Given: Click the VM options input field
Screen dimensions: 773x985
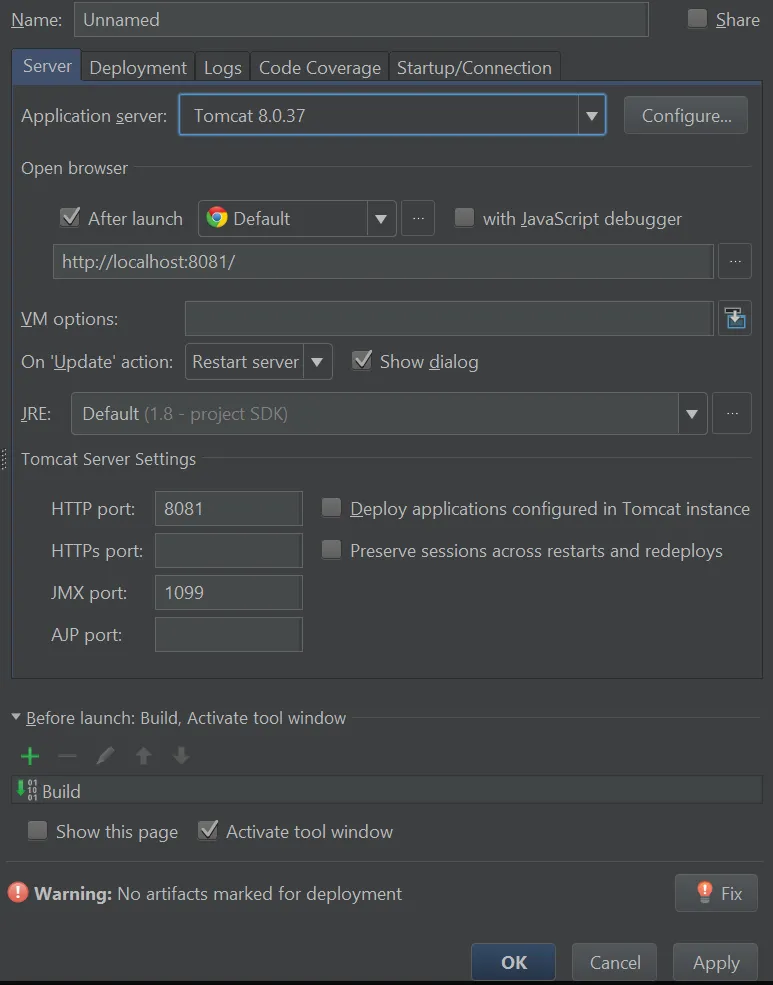Looking at the screenshot, I should pos(449,318).
